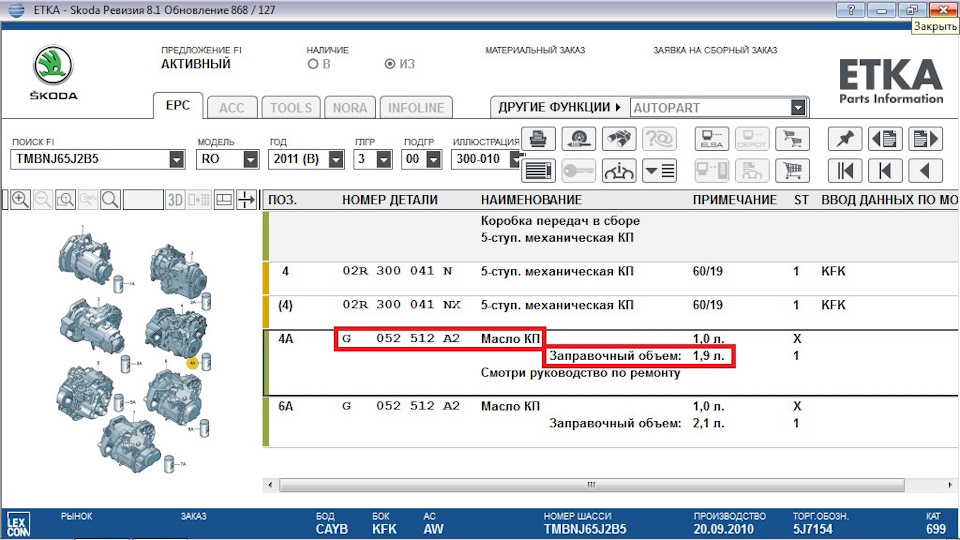Expand the ГОД dropdown showing 2011 (B)

coord(336,159)
